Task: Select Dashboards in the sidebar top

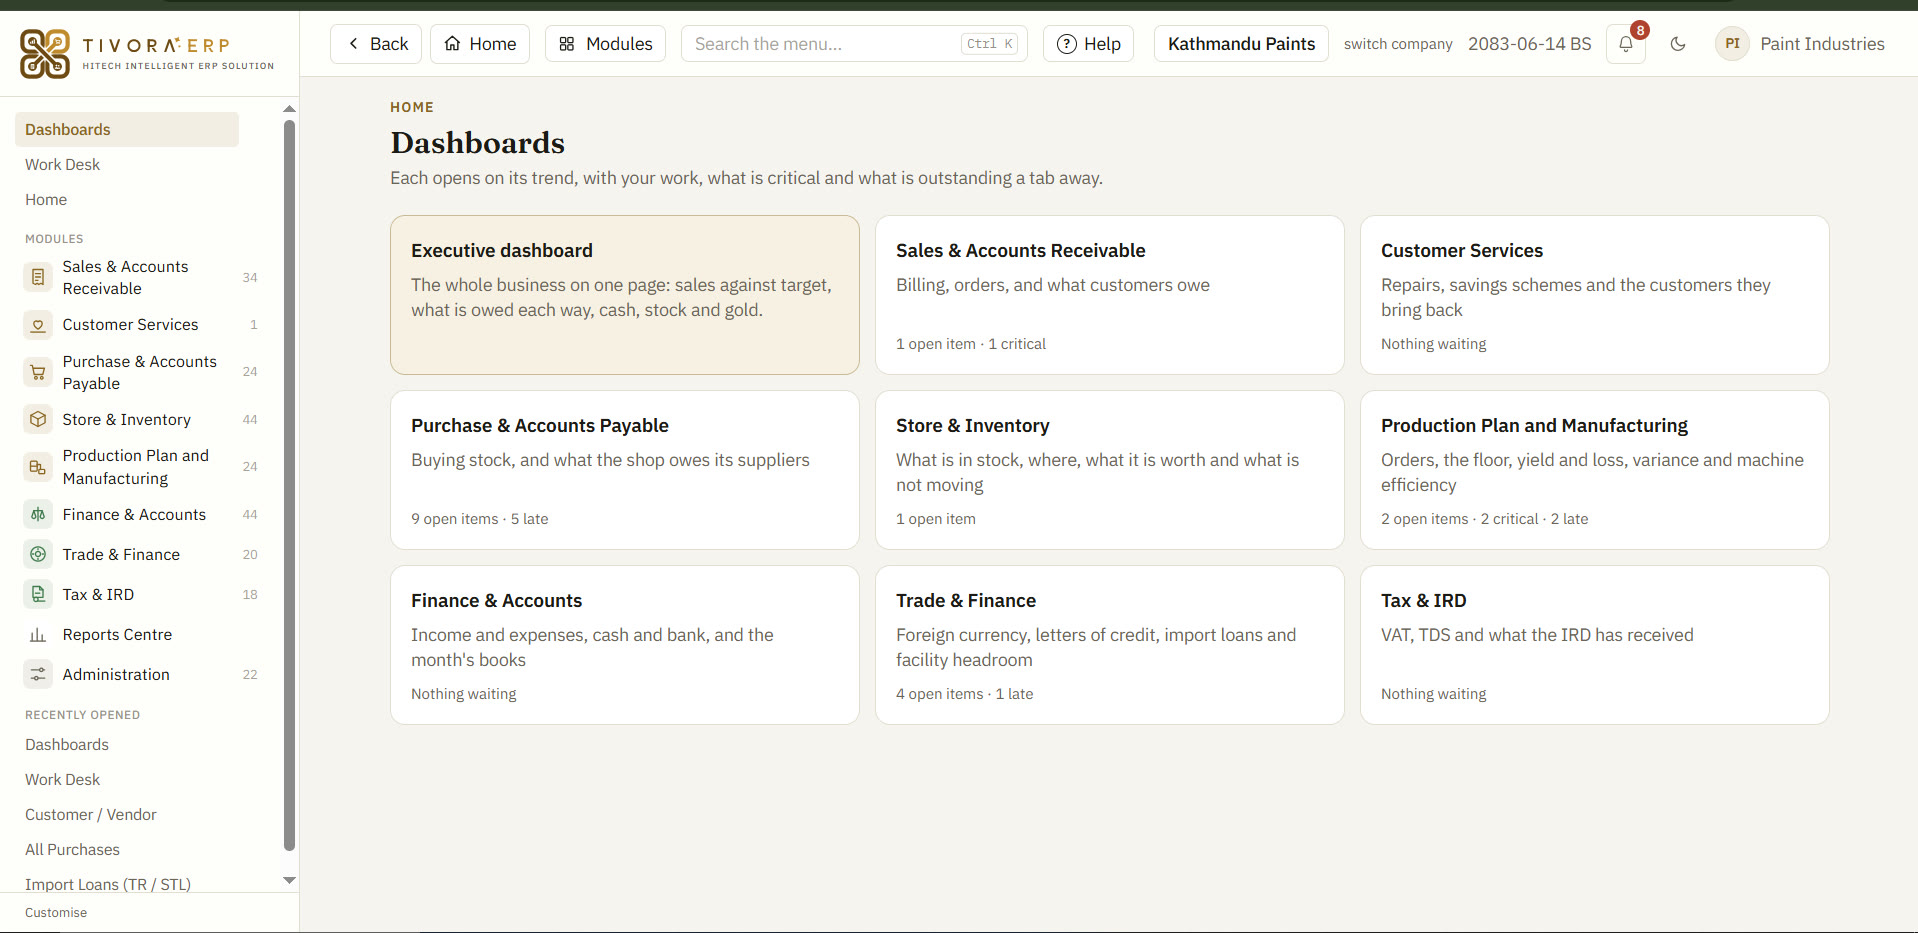Action: [x=127, y=130]
